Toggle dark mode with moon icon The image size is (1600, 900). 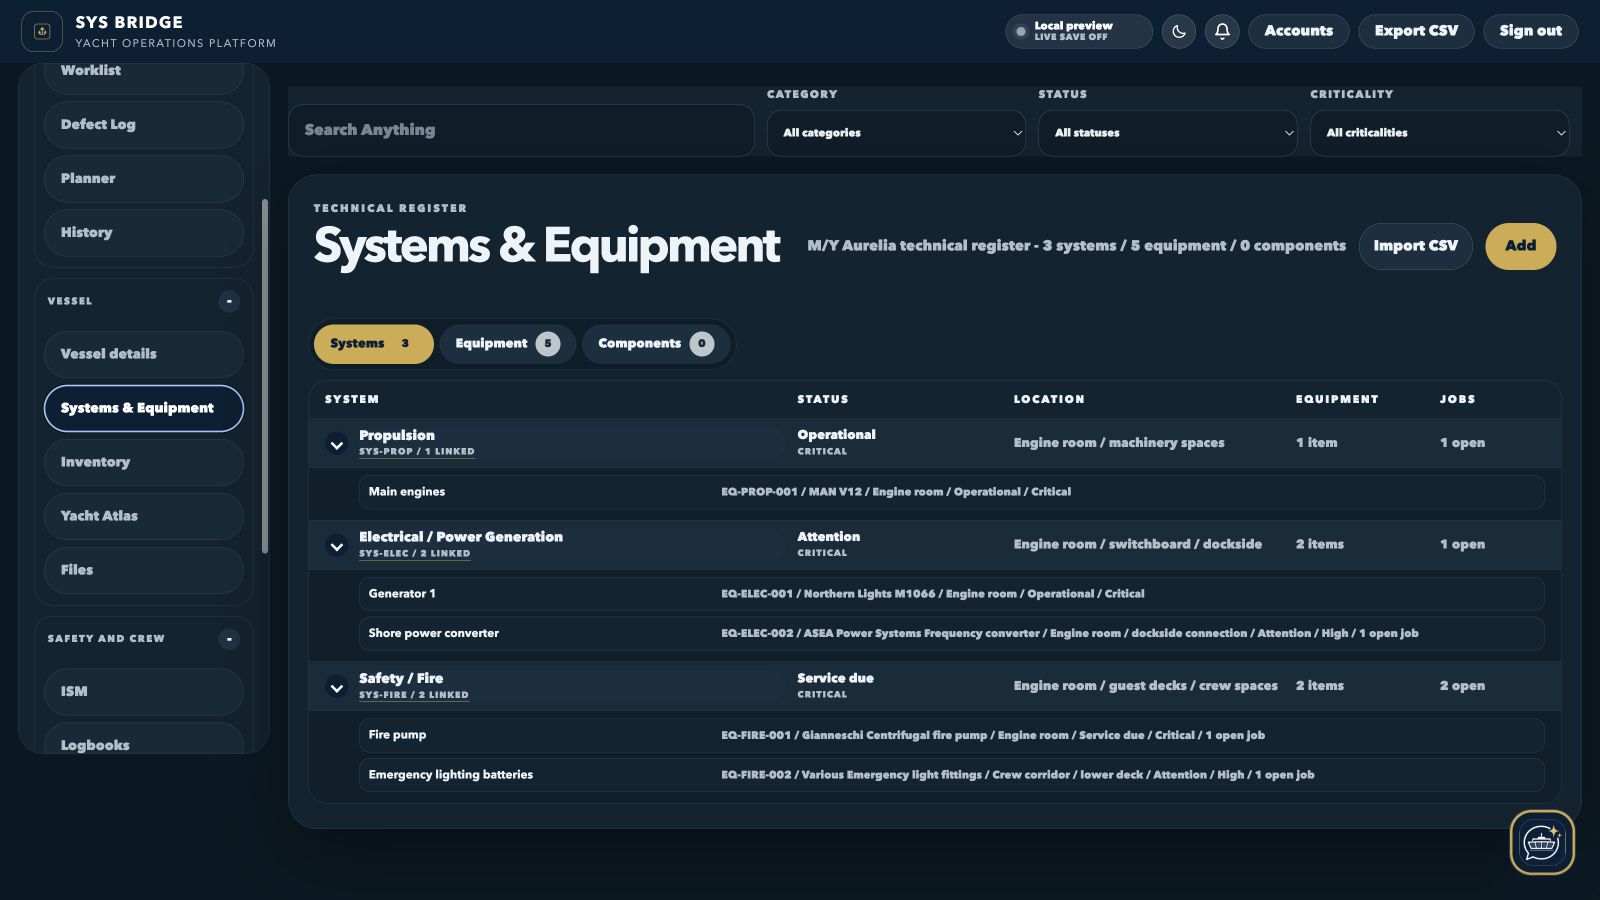1179,31
